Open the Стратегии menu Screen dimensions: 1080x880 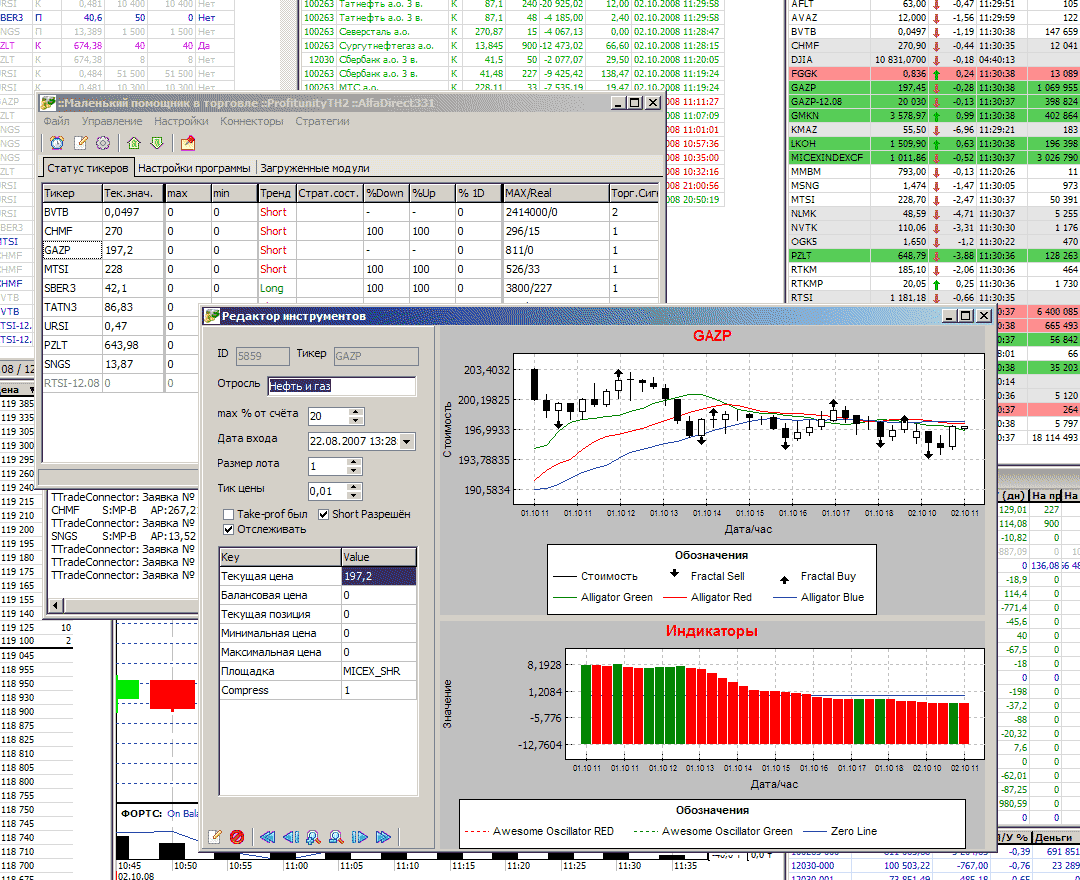click(x=322, y=121)
